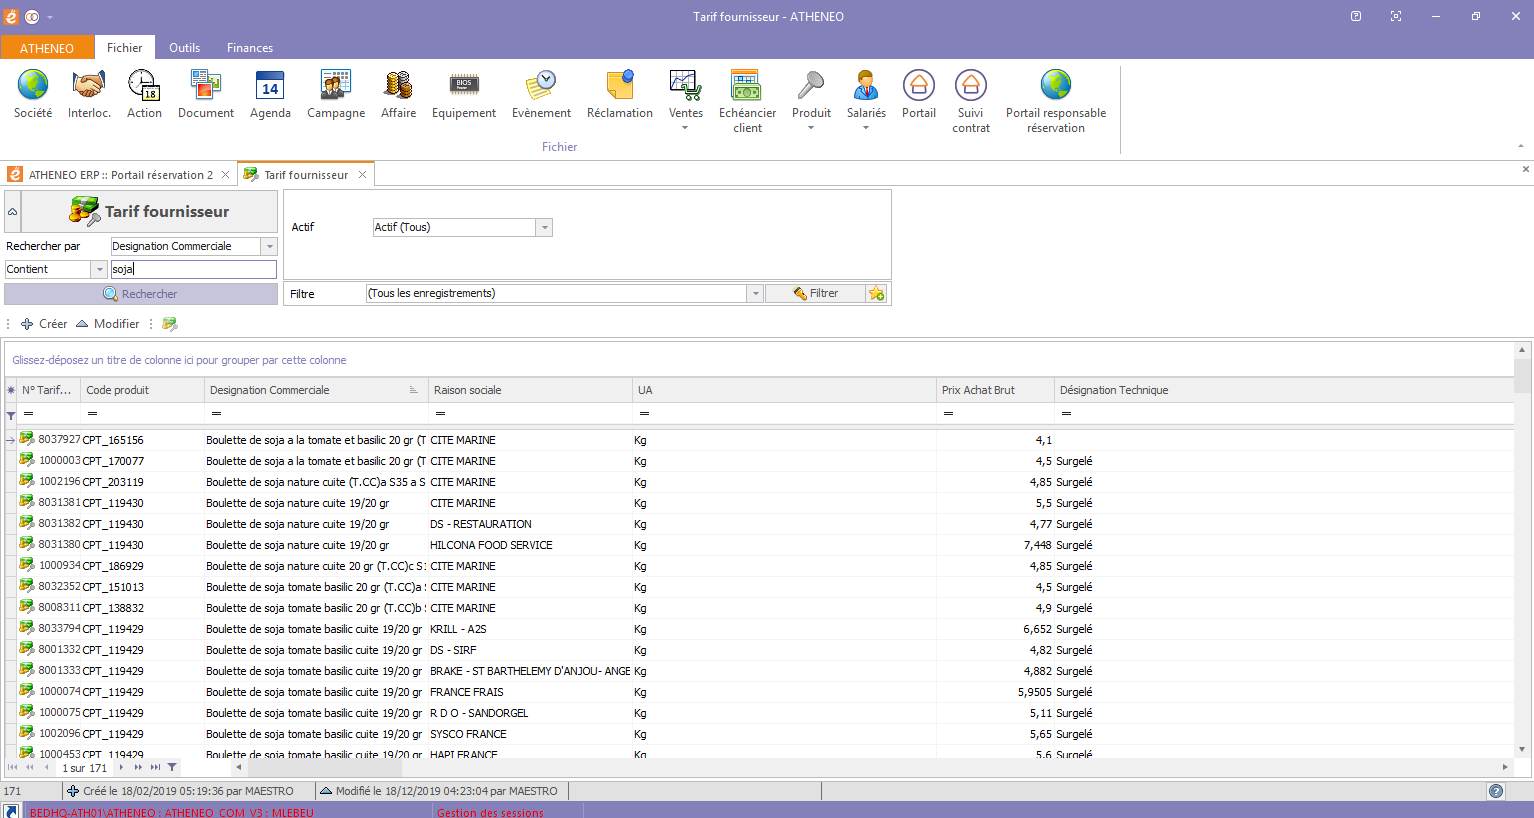This screenshot has width=1534, height=818.
Task: Click the shortcut arrow icon at bottom-left
Action: [x=11, y=811]
